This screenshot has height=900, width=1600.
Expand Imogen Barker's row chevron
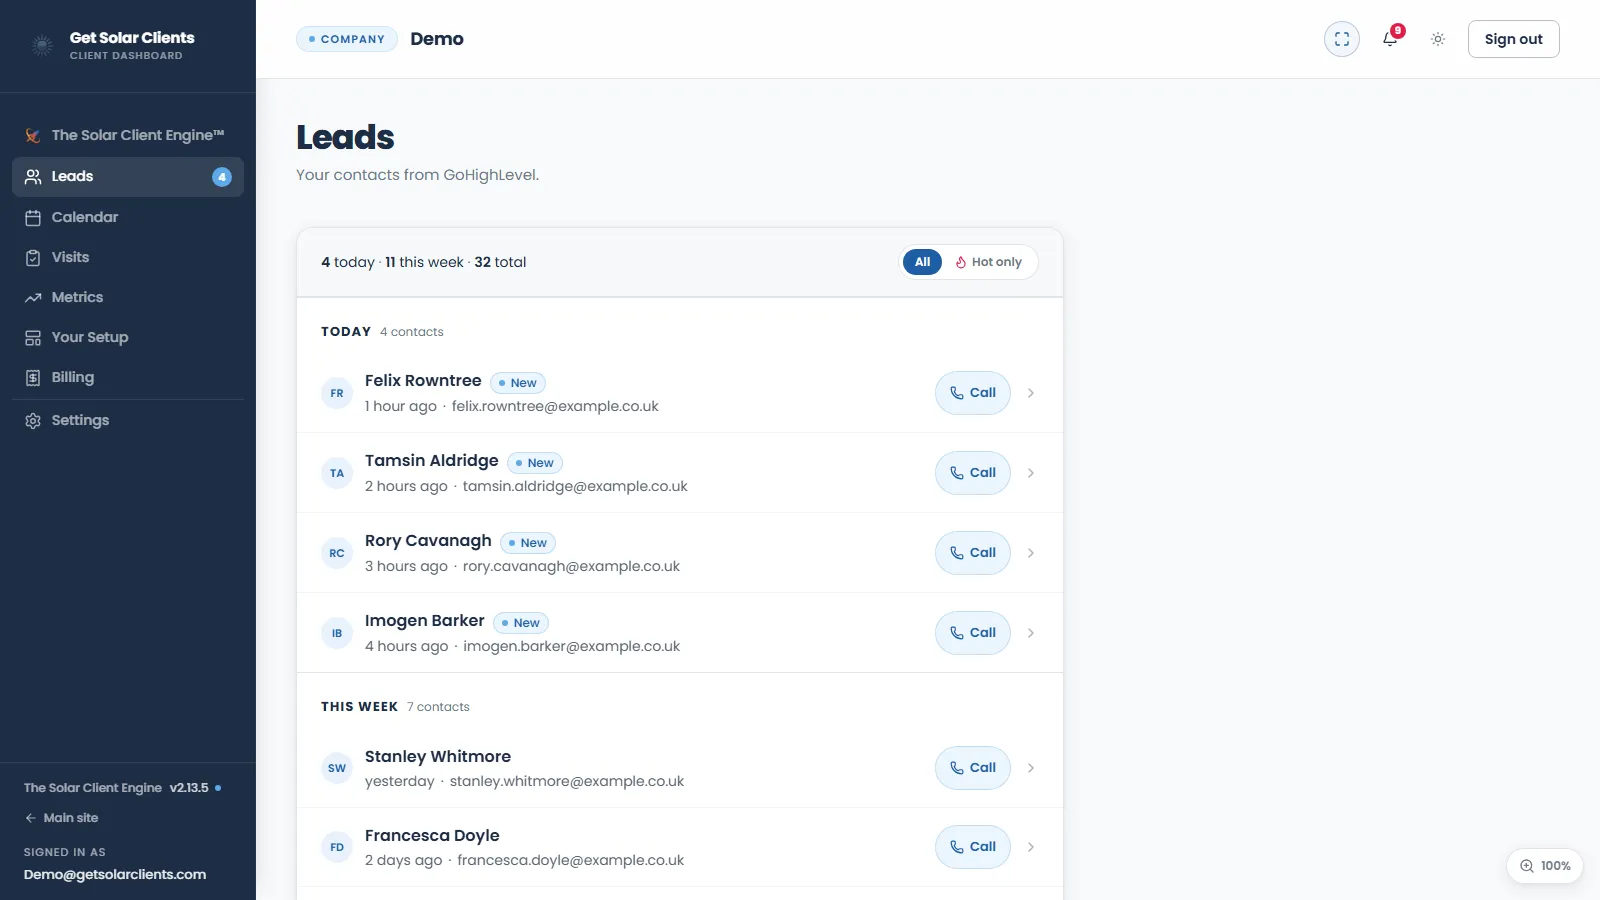click(1031, 633)
